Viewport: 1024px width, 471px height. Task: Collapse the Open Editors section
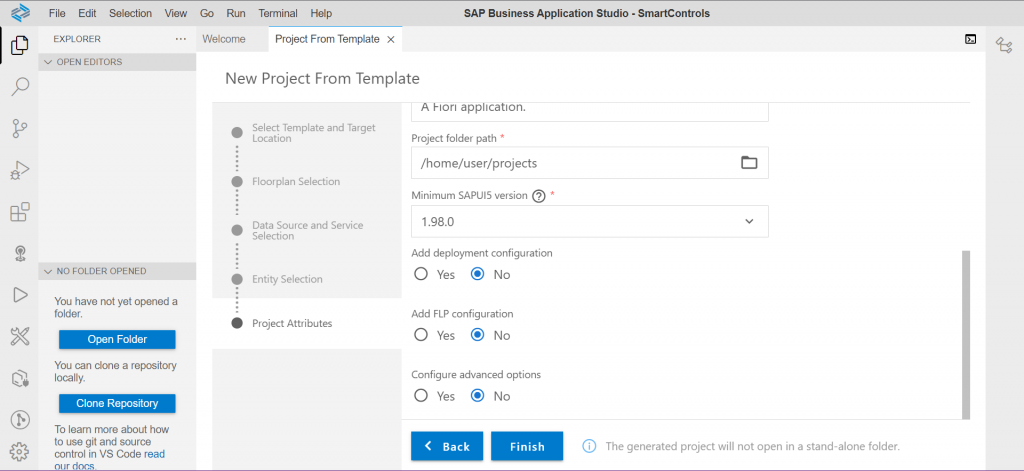[x=117, y=62]
